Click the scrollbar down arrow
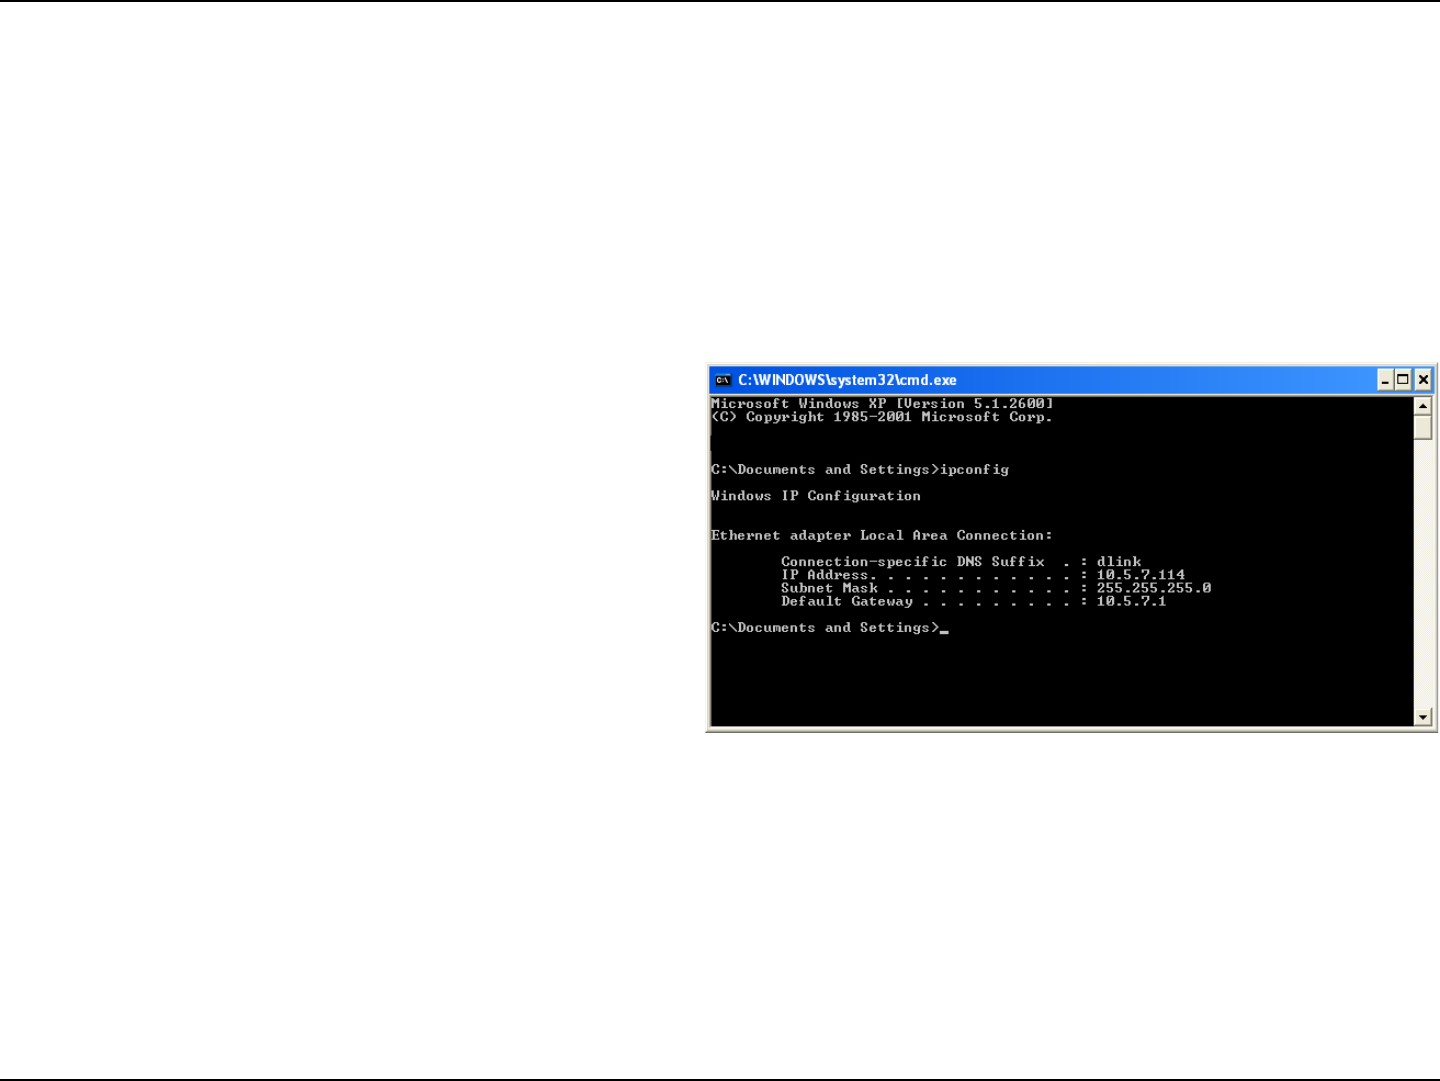This screenshot has height=1081, width=1440. click(x=1423, y=717)
